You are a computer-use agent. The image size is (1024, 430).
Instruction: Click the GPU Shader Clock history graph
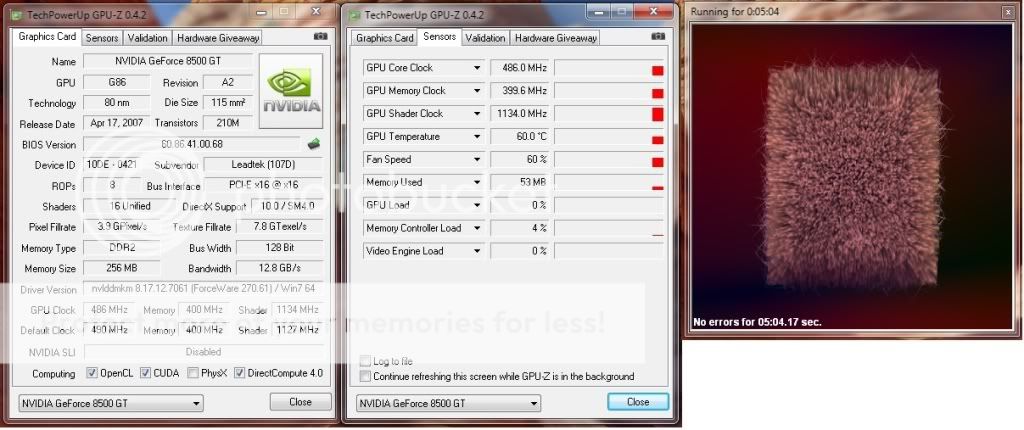609,114
